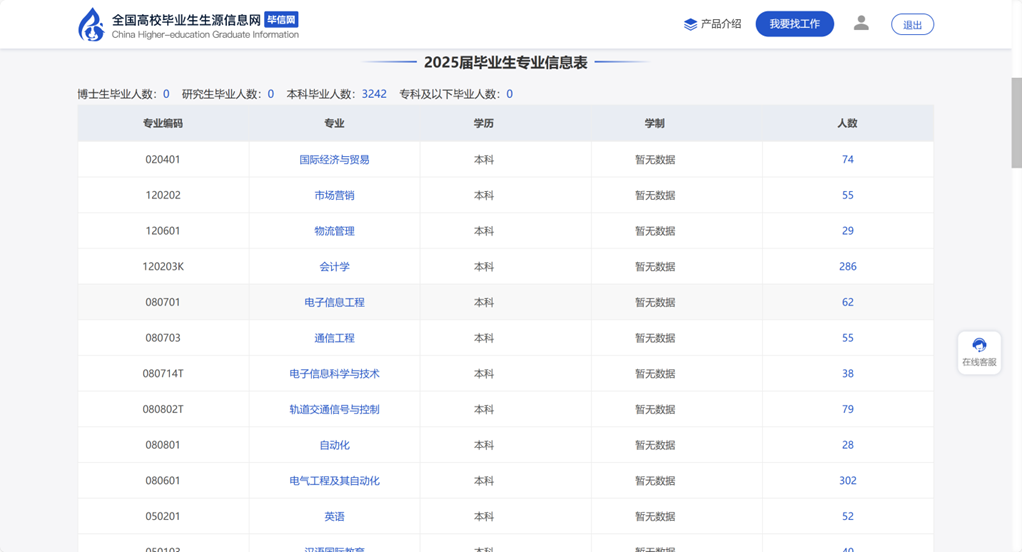The width and height of the screenshot is (1022, 552).
Task: Open the 在线客服 headset chat widget
Action: 979,352
